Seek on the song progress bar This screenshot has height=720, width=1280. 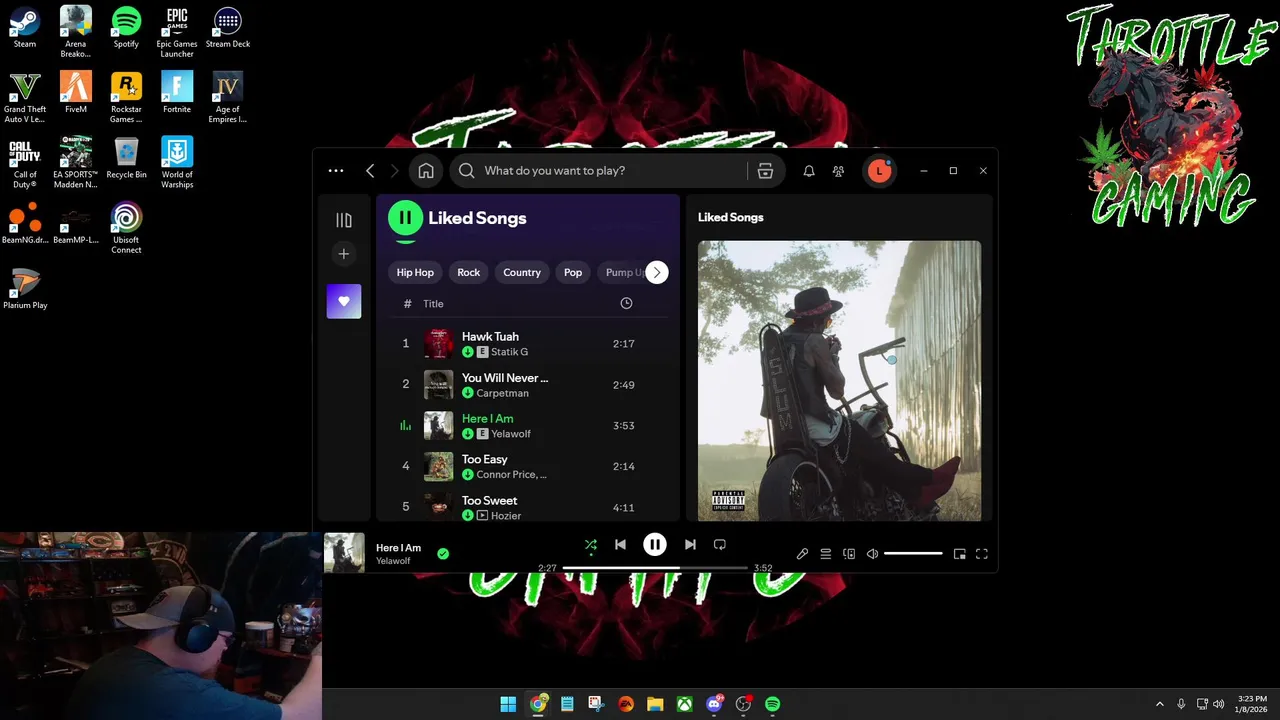pos(655,568)
